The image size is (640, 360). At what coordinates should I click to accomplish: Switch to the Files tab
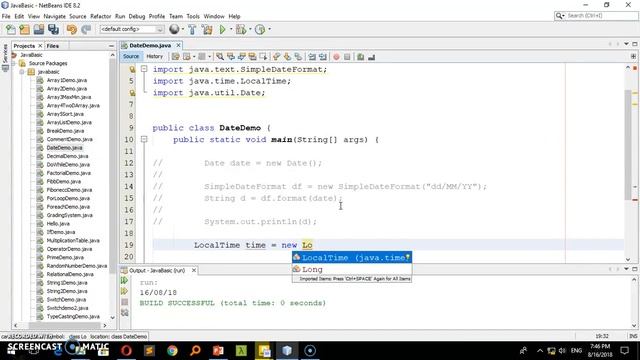(53, 46)
